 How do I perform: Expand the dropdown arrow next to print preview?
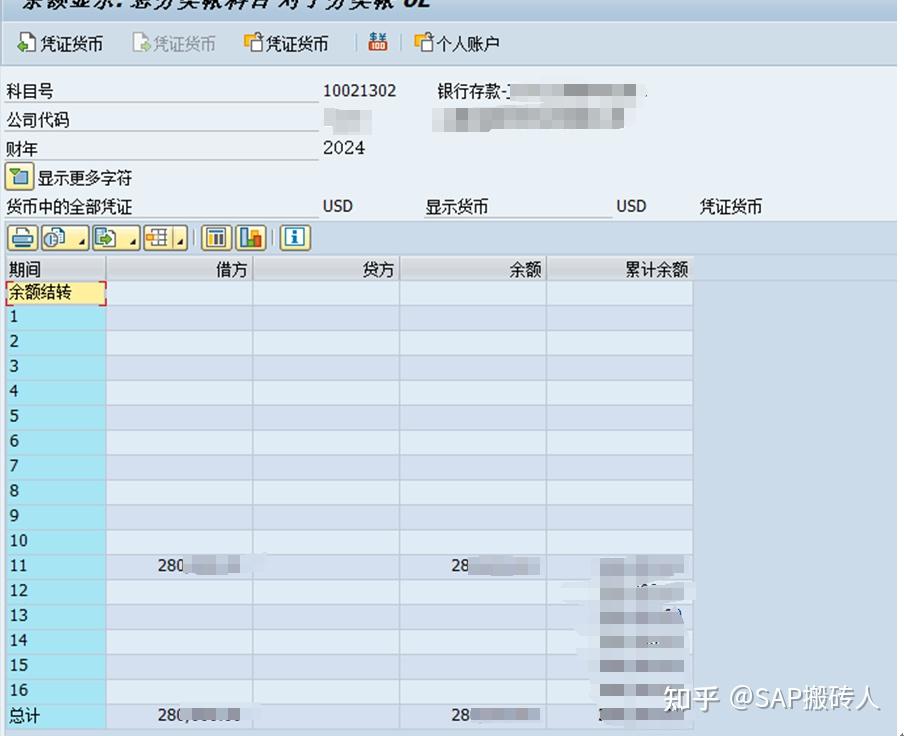82,243
